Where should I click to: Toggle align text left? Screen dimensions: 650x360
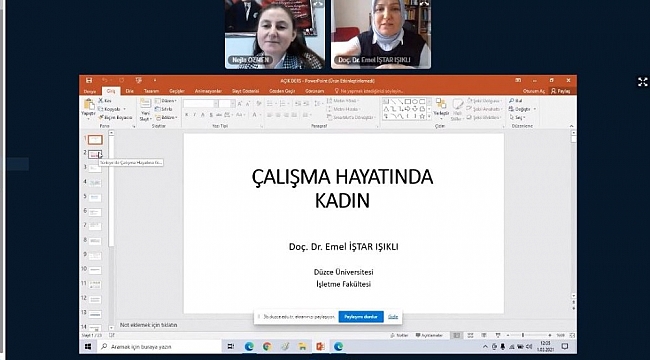[x=270, y=115]
